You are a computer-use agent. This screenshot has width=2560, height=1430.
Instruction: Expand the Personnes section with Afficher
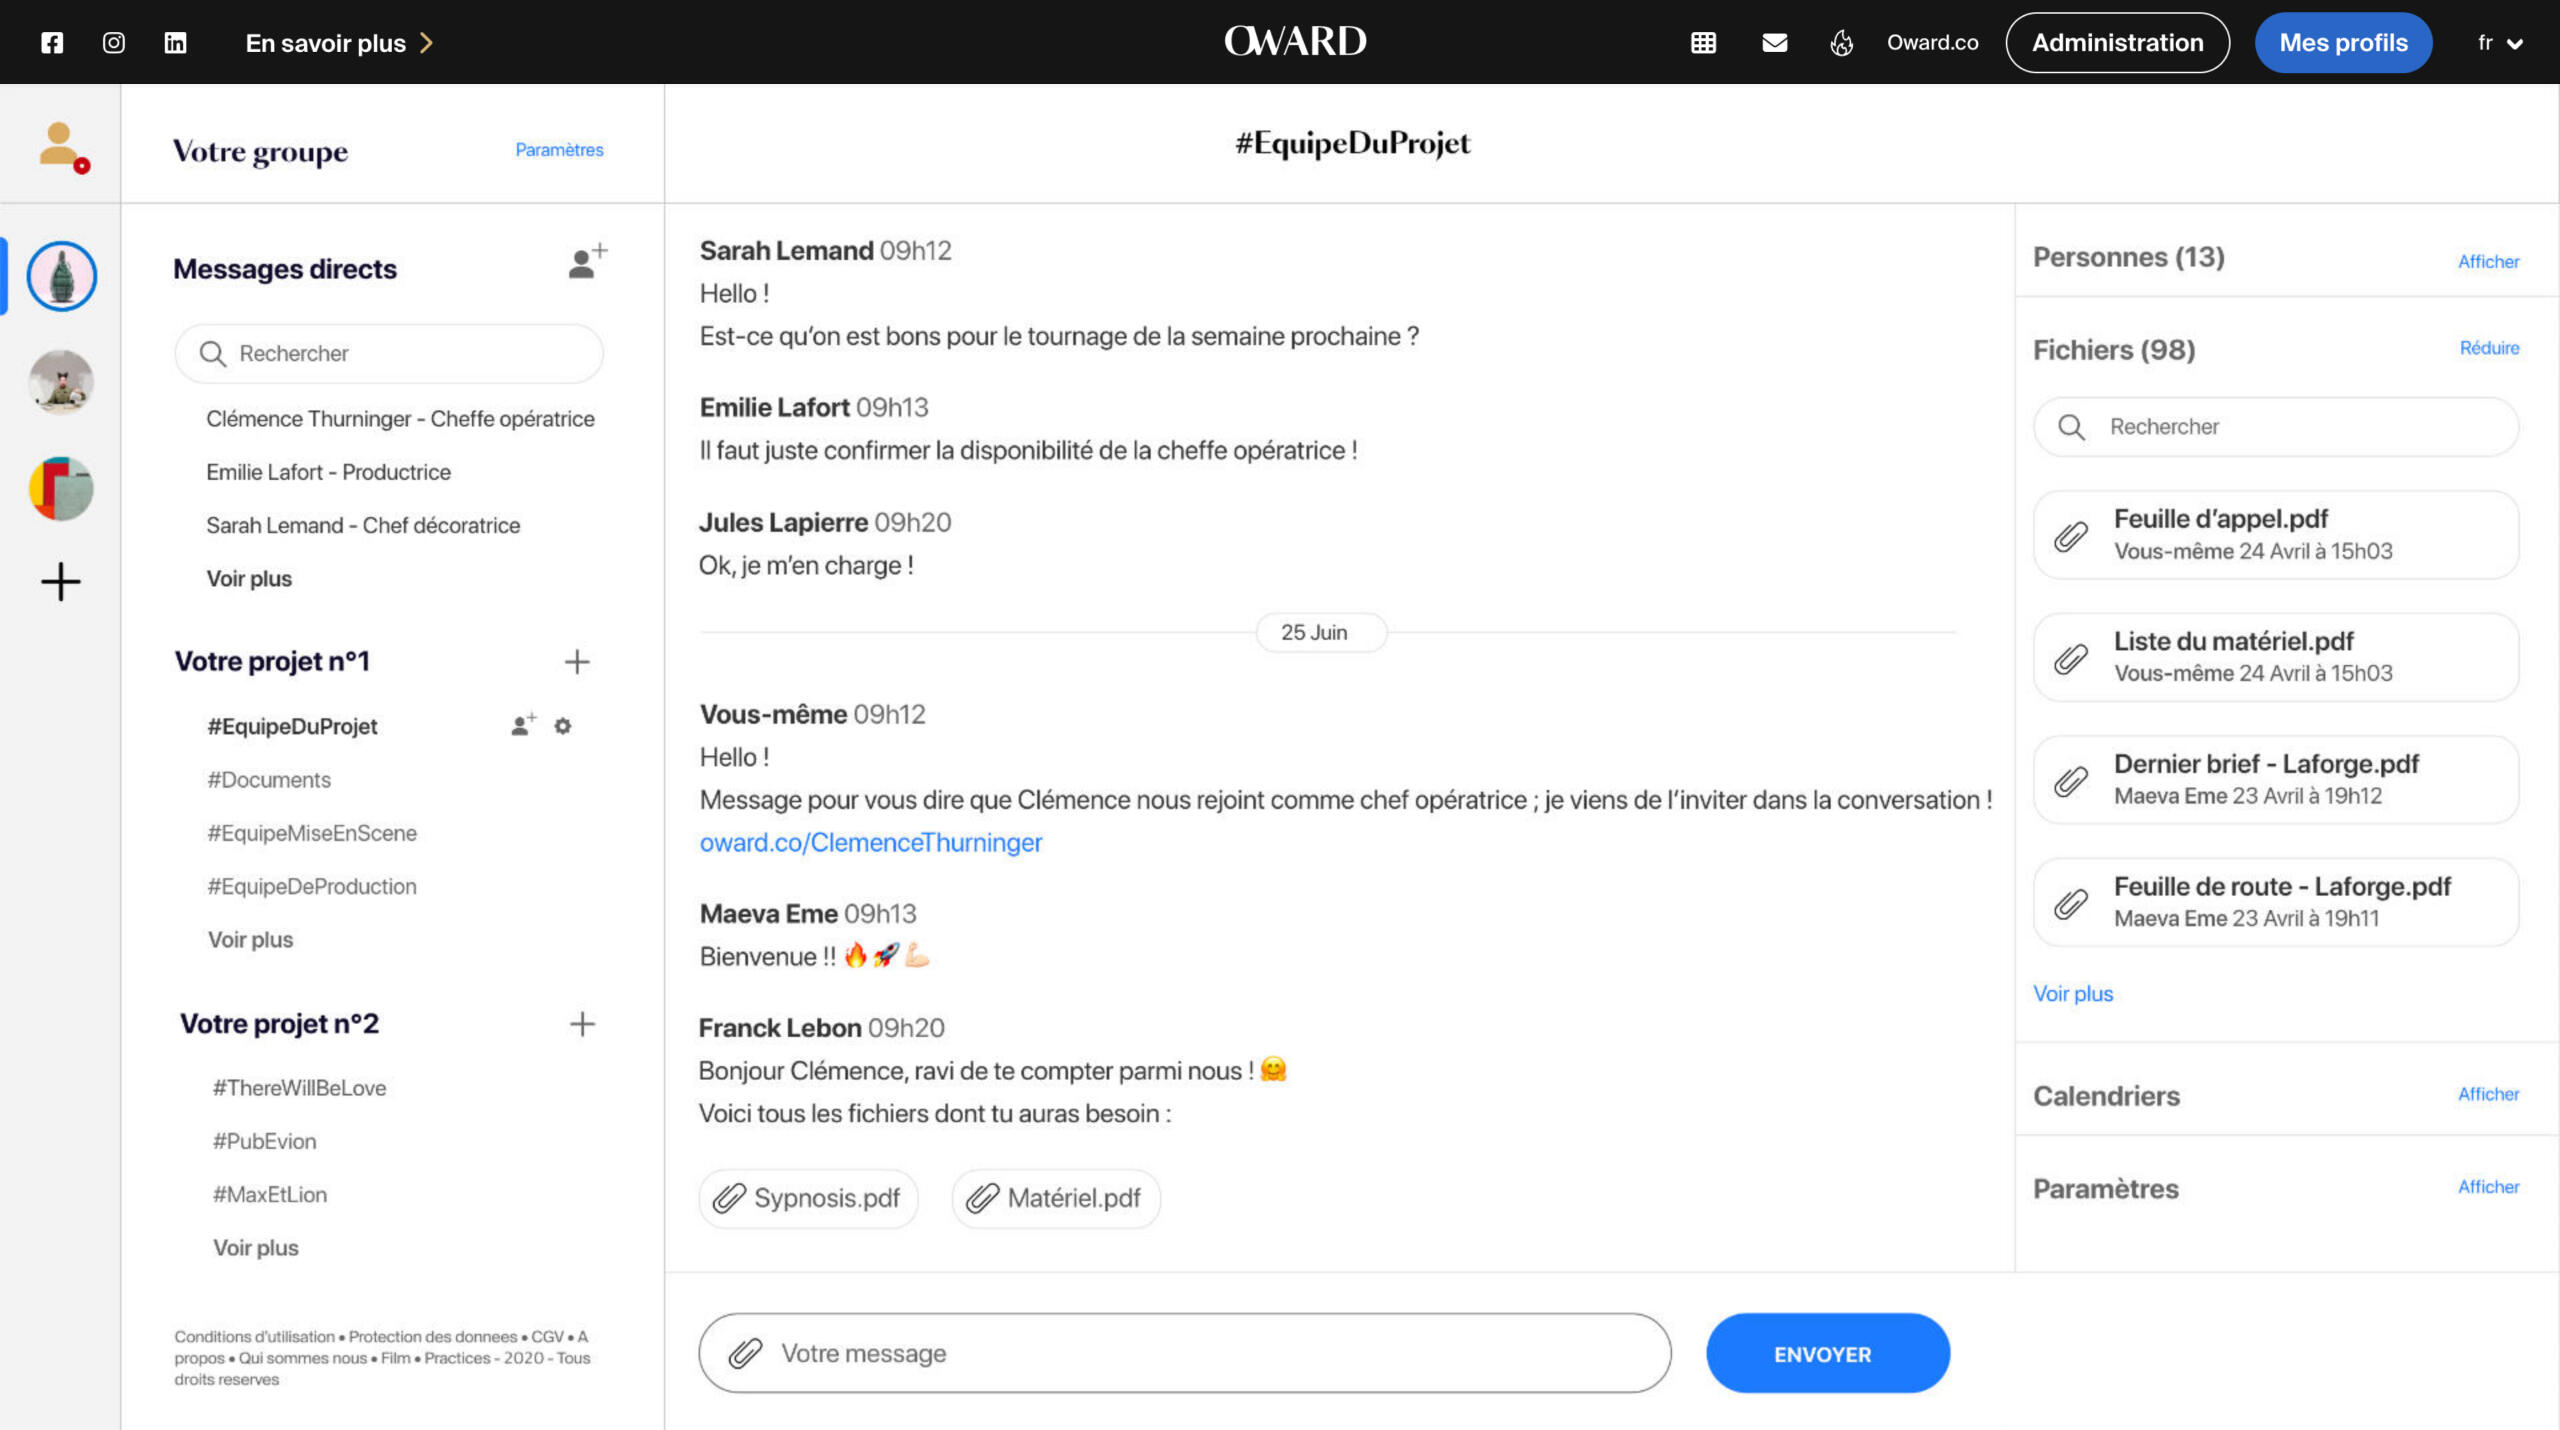pyautogui.click(x=2488, y=261)
